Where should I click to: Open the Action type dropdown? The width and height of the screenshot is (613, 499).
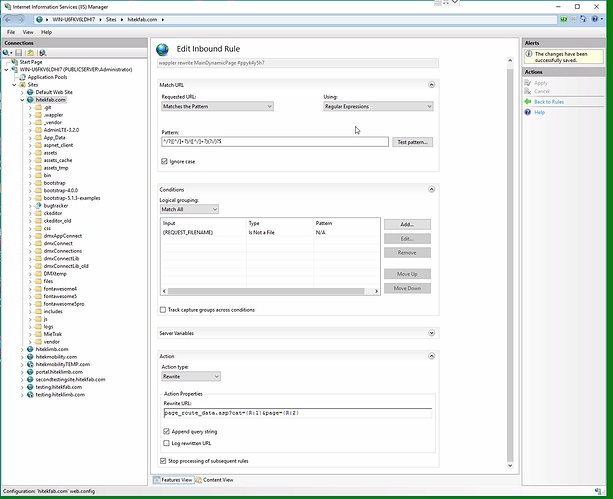tap(190, 376)
